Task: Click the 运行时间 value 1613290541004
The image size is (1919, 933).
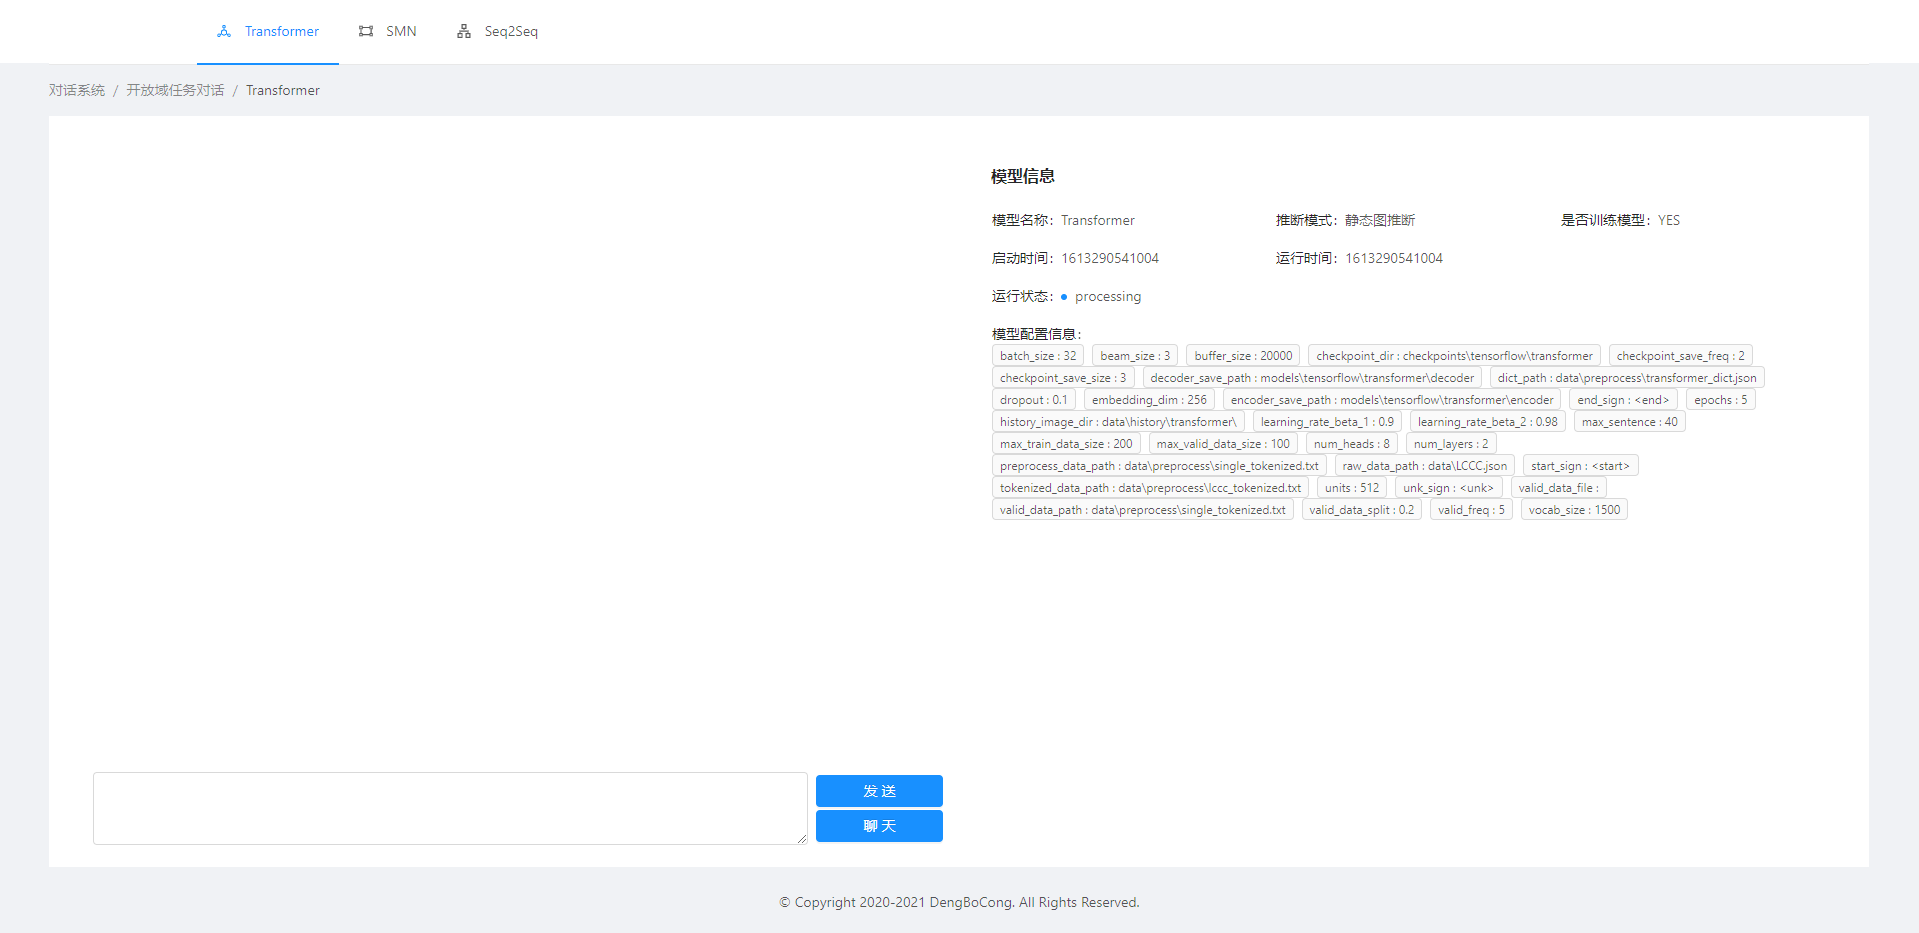Action: click(x=1394, y=258)
